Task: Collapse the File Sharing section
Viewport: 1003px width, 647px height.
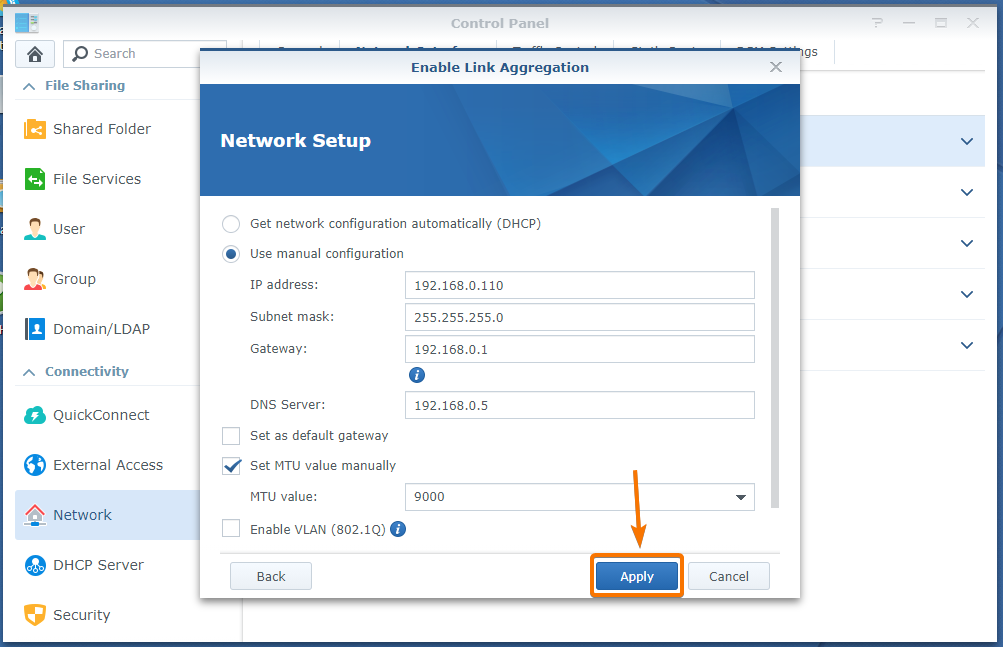Action: pos(29,86)
